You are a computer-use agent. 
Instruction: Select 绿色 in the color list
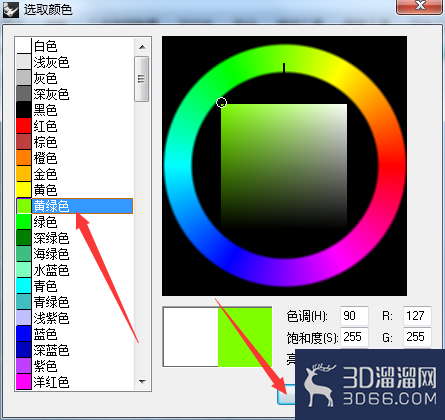(75, 222)
